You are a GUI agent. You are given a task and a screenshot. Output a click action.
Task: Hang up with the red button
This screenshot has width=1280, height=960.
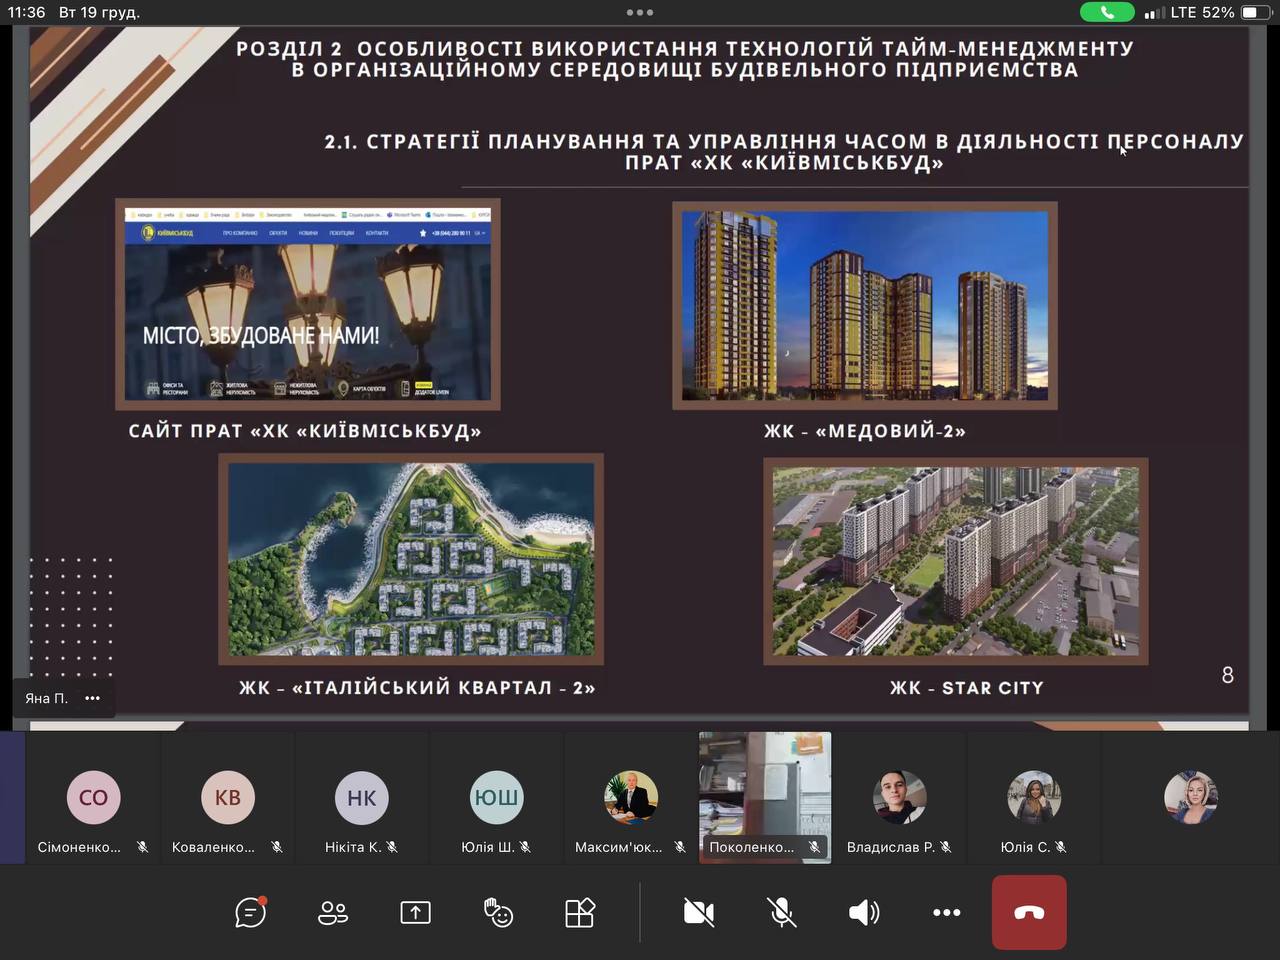[x=1029, y=912]
